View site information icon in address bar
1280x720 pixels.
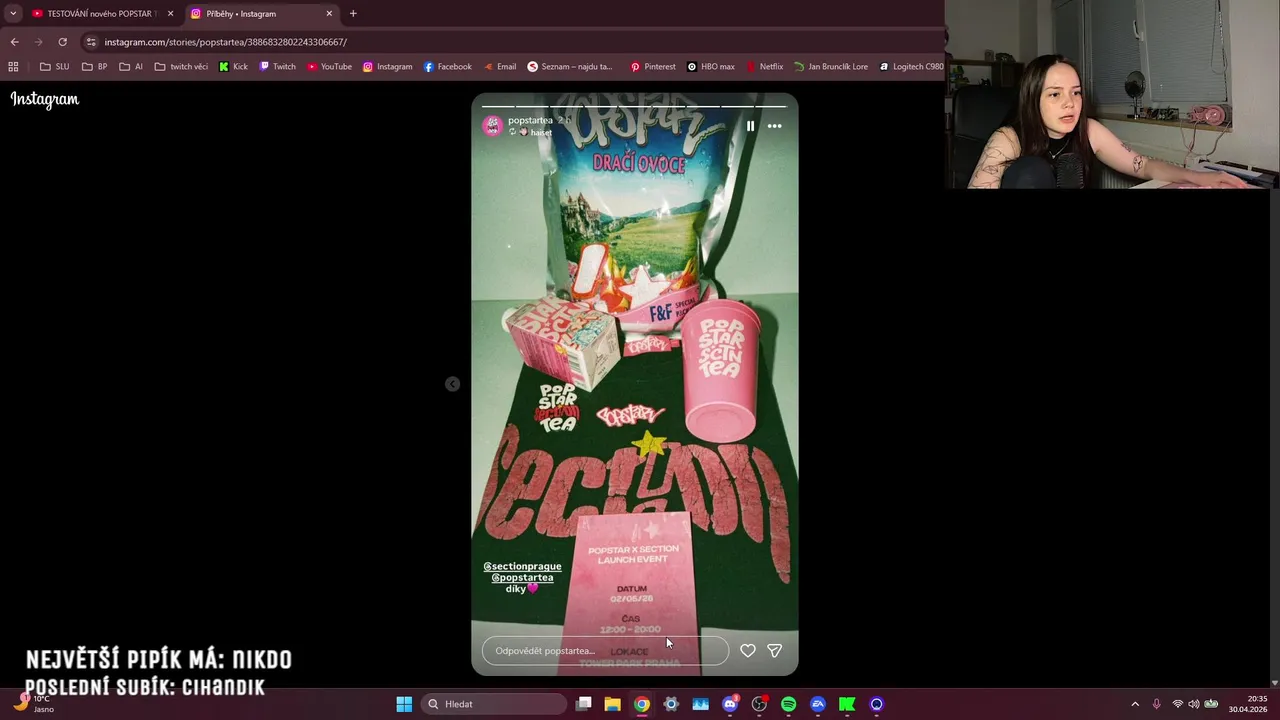pos(91,42)
